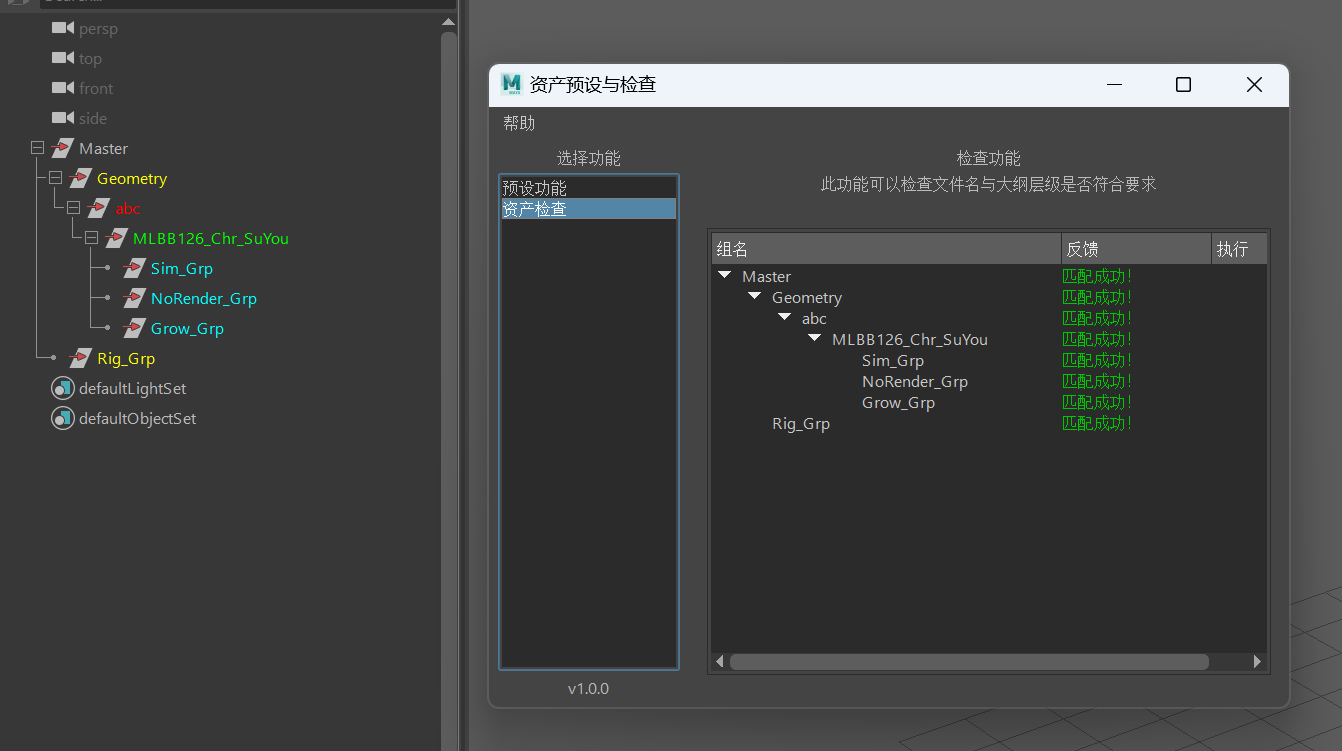
Task: Click the side camera icon in outliner
Action: tap(63, 118)
